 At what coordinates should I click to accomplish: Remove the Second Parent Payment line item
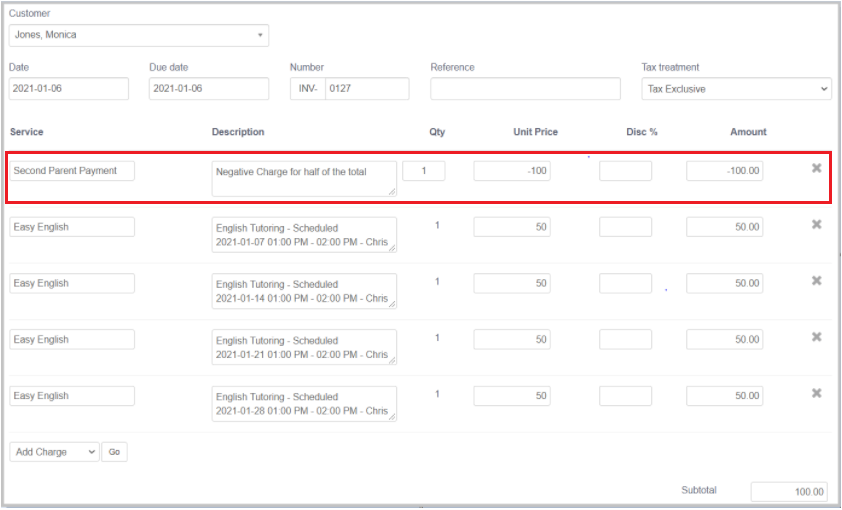[816, 168]
